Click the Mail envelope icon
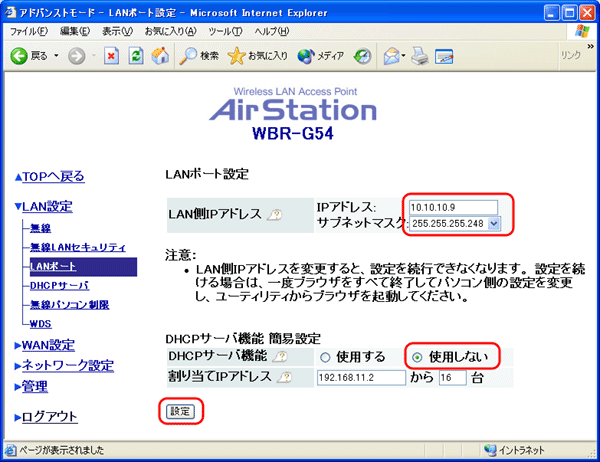The image size is (600, 462). [x=391, y=56]
